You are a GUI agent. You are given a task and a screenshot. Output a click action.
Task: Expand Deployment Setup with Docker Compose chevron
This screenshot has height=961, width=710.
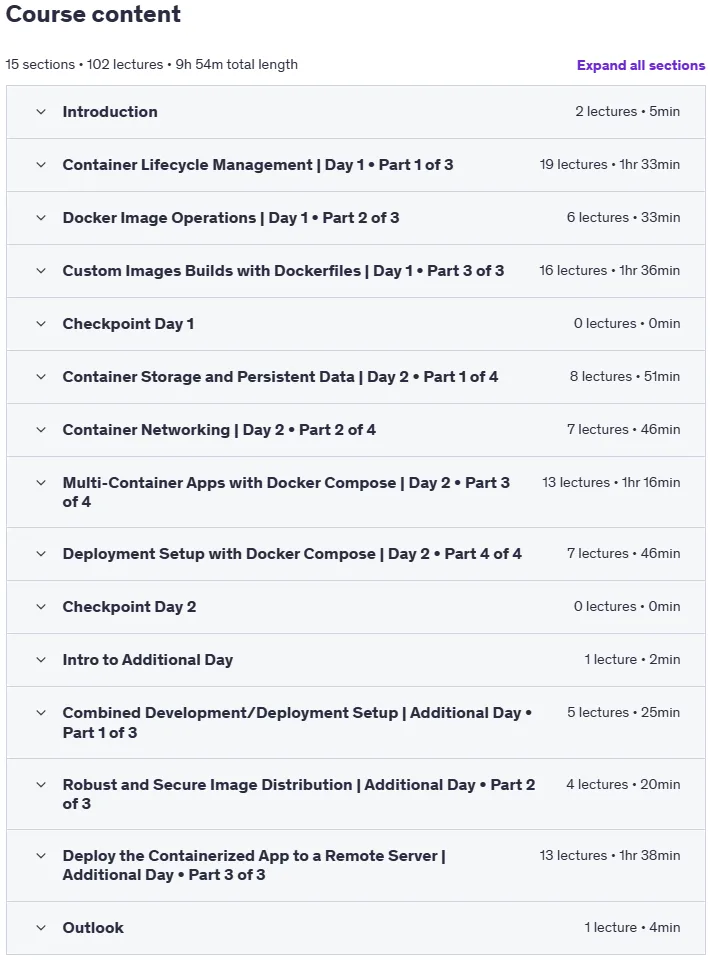coord(41,553)
